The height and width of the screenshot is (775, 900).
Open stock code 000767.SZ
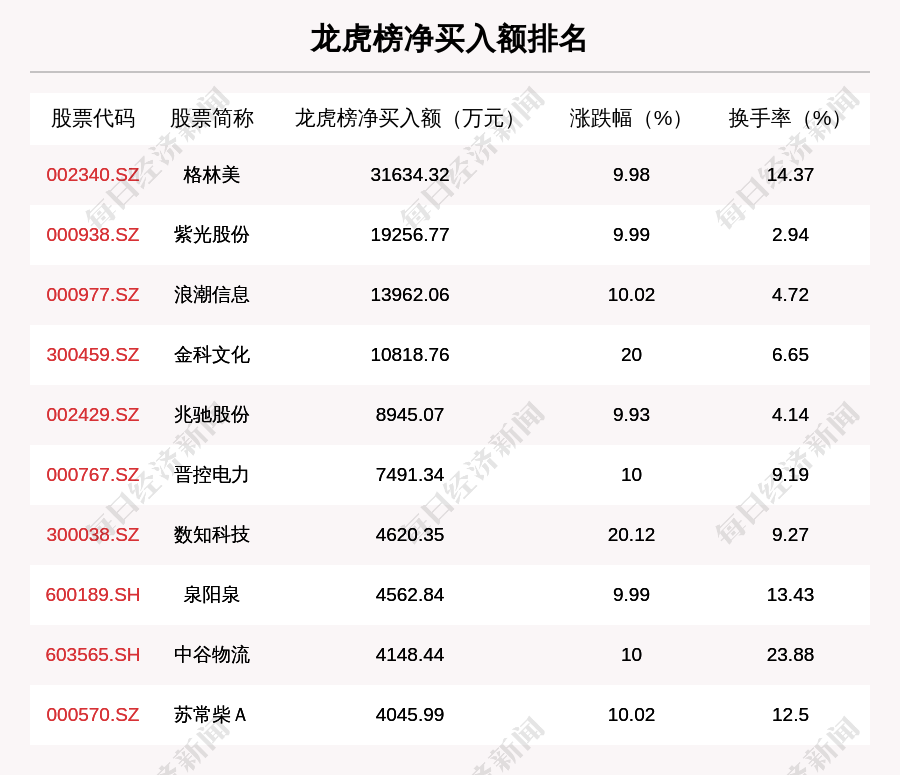93,475
